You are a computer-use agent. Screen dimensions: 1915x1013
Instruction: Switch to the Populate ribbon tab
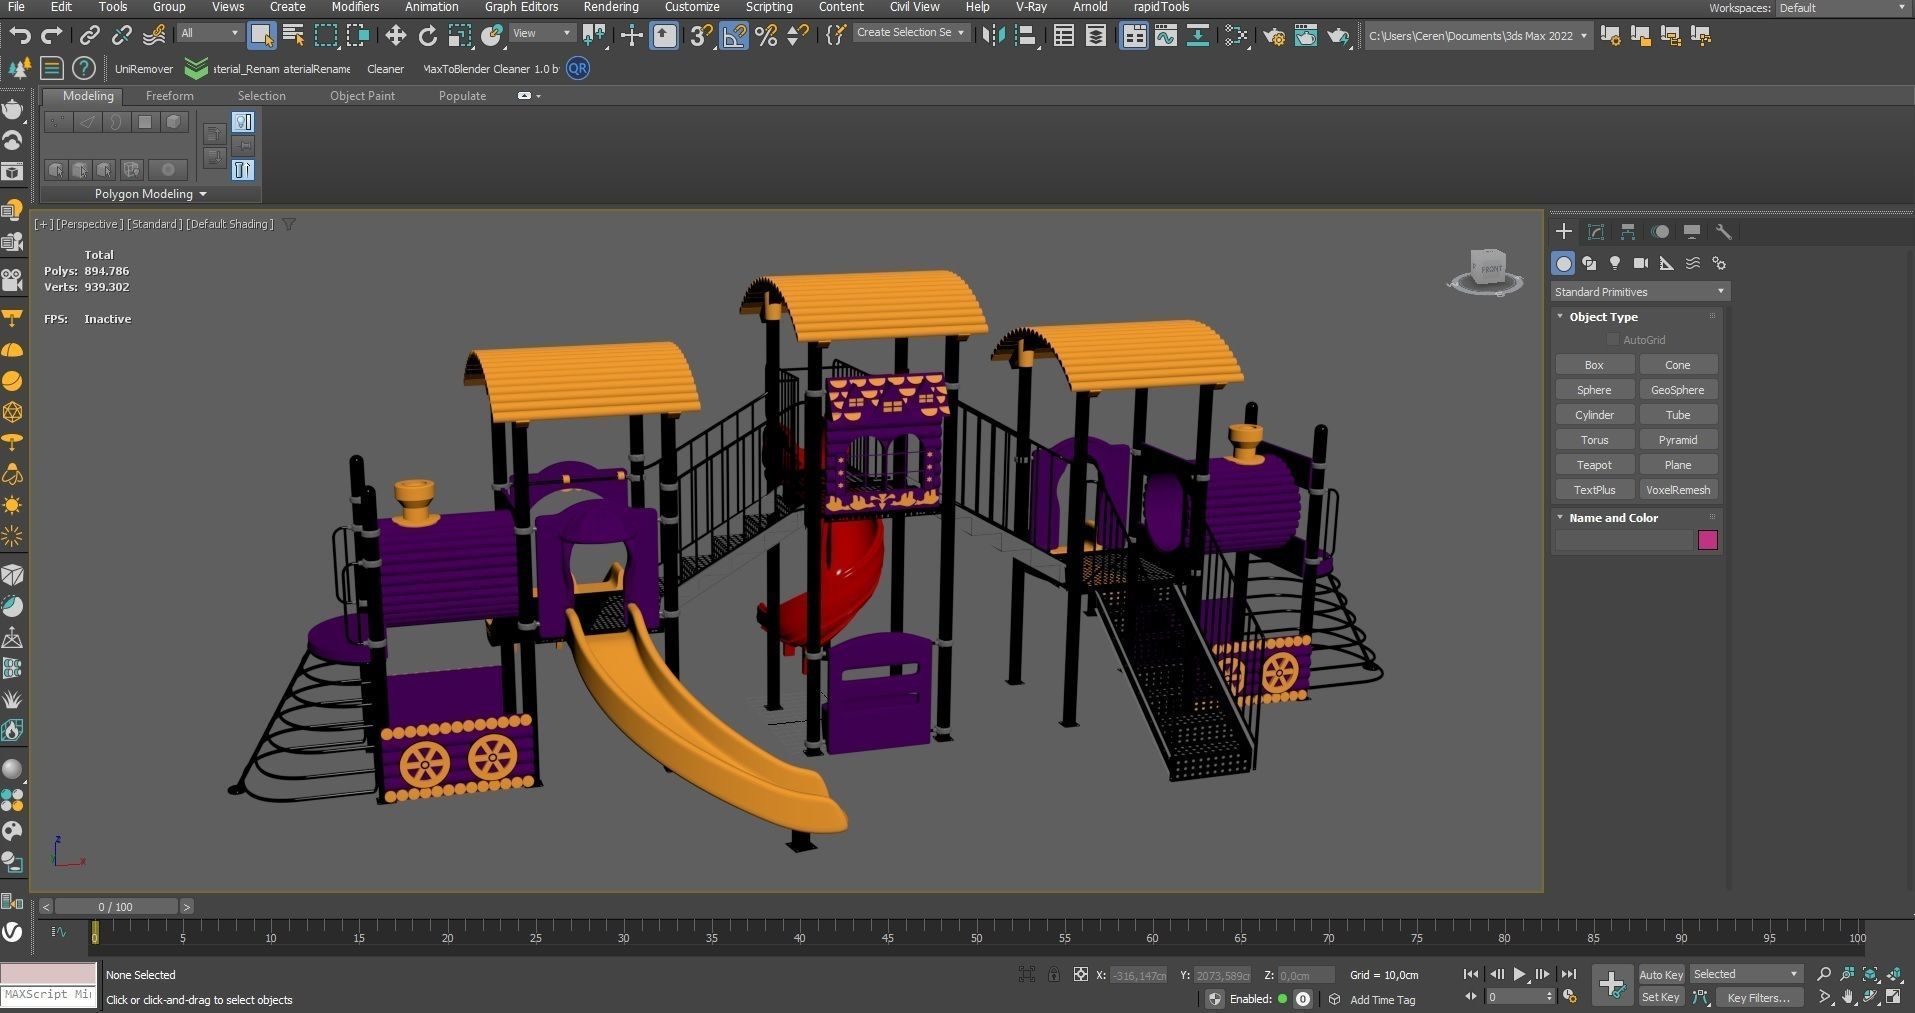pos(462,96)
